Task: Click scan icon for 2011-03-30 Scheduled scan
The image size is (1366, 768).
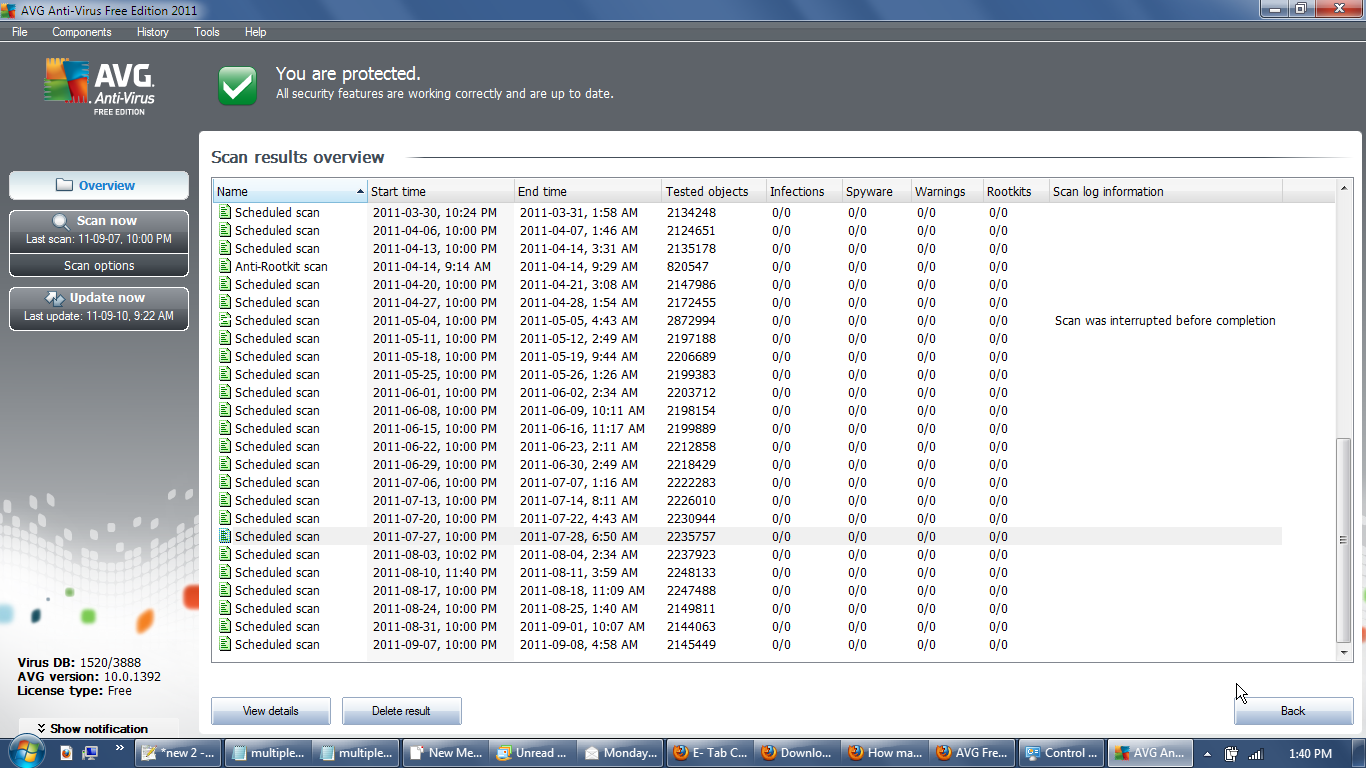Action: (x=225, y=212)
